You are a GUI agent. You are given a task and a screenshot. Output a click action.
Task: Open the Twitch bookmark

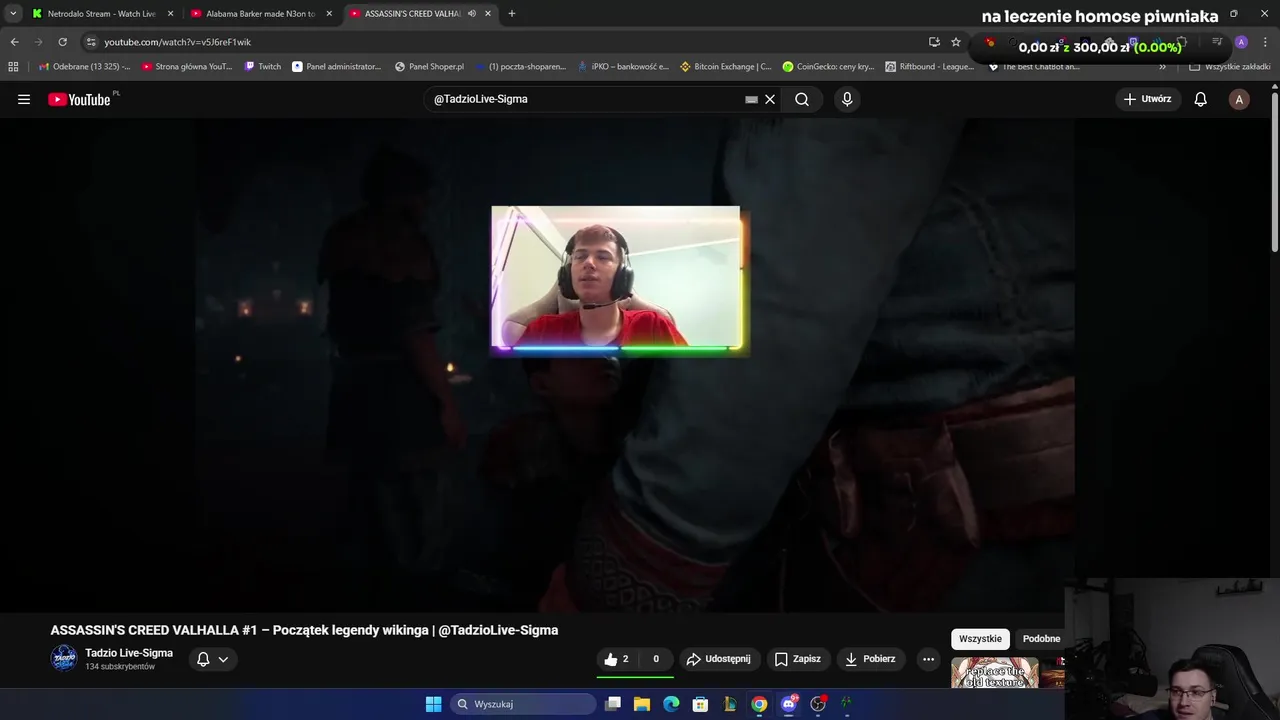click(263, 67)
